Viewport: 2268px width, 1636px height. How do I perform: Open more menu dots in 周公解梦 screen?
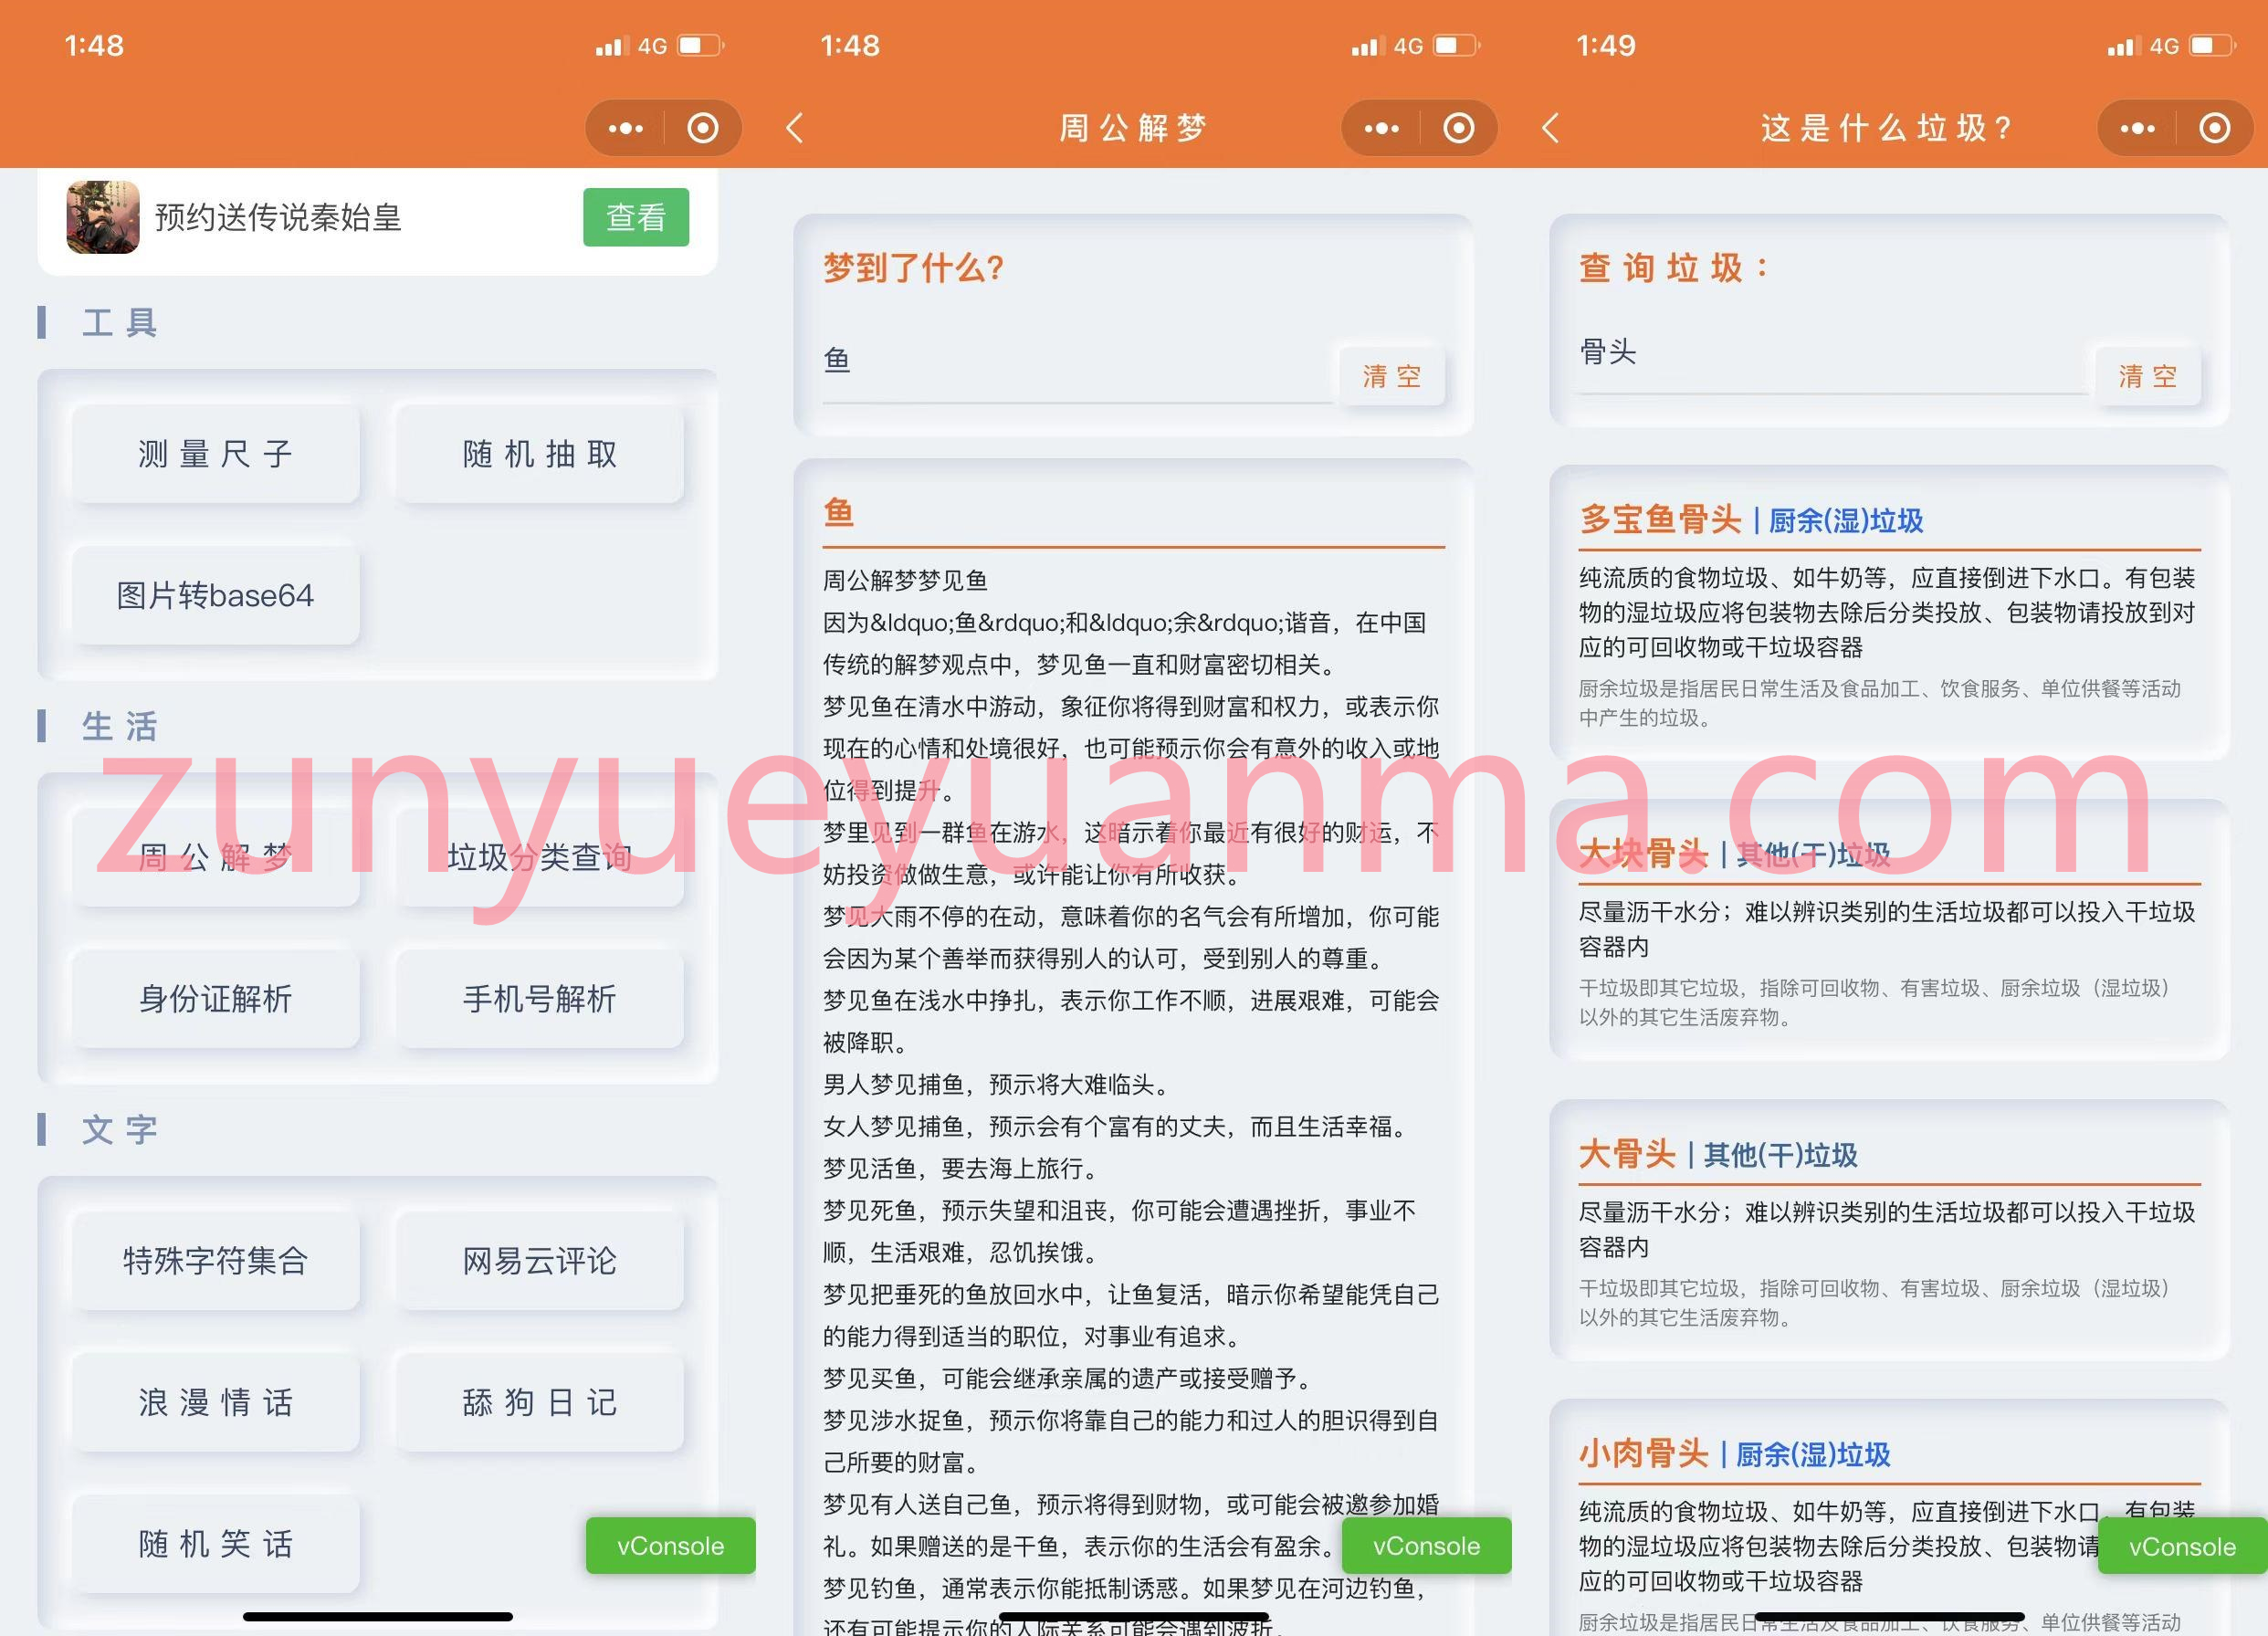pos(1382,128)
